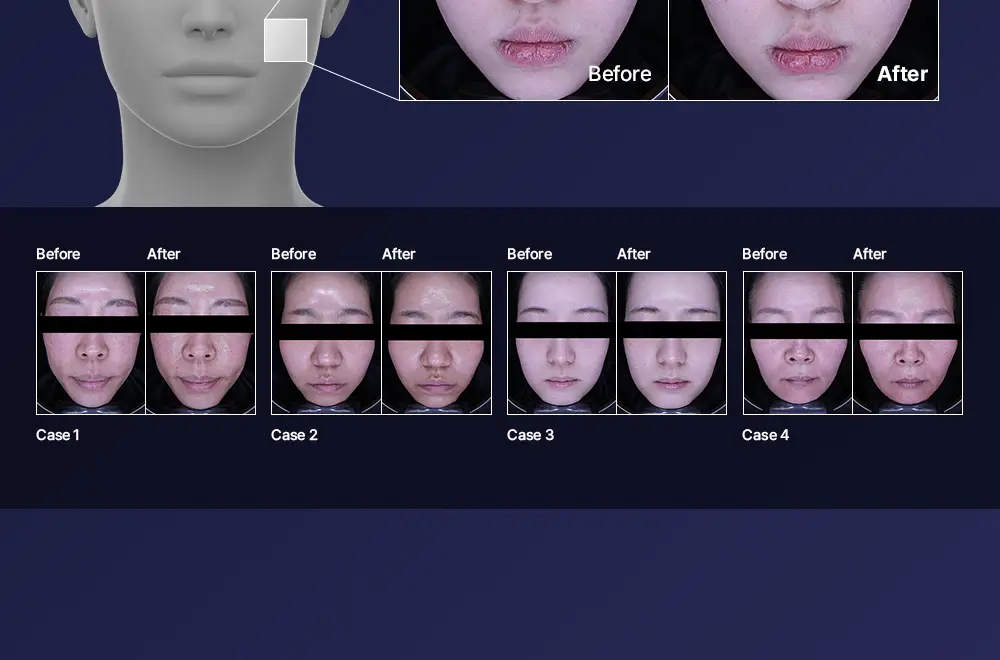
Task: View the Case 4 After photo
Action: coord(908,343)
